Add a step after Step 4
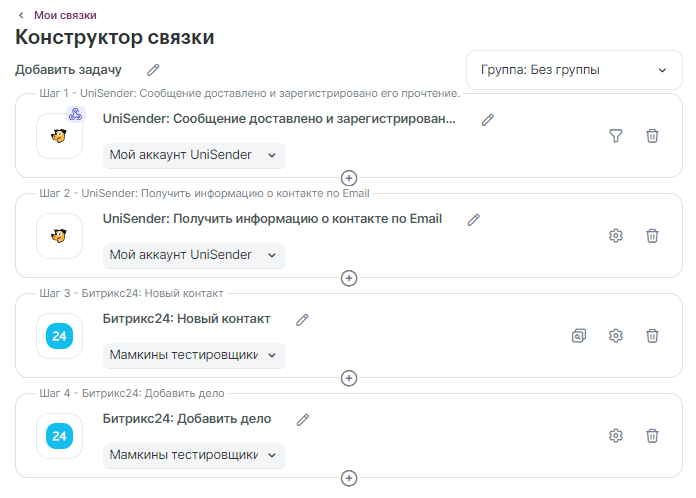 click(x=349, y=478)
